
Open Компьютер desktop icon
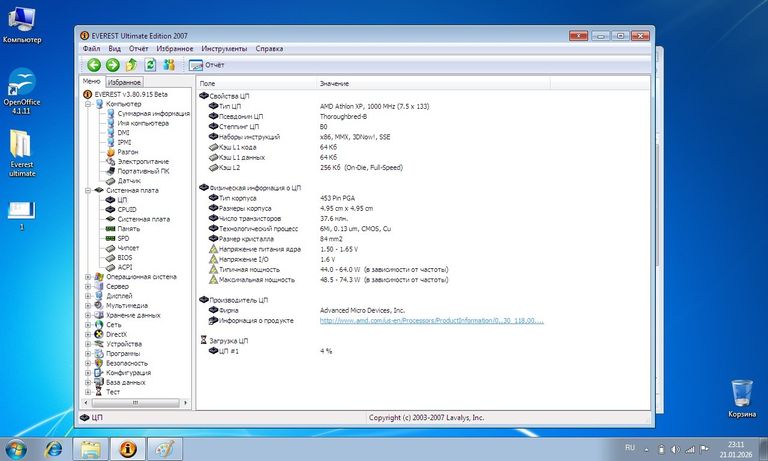(x=22, y=24)
